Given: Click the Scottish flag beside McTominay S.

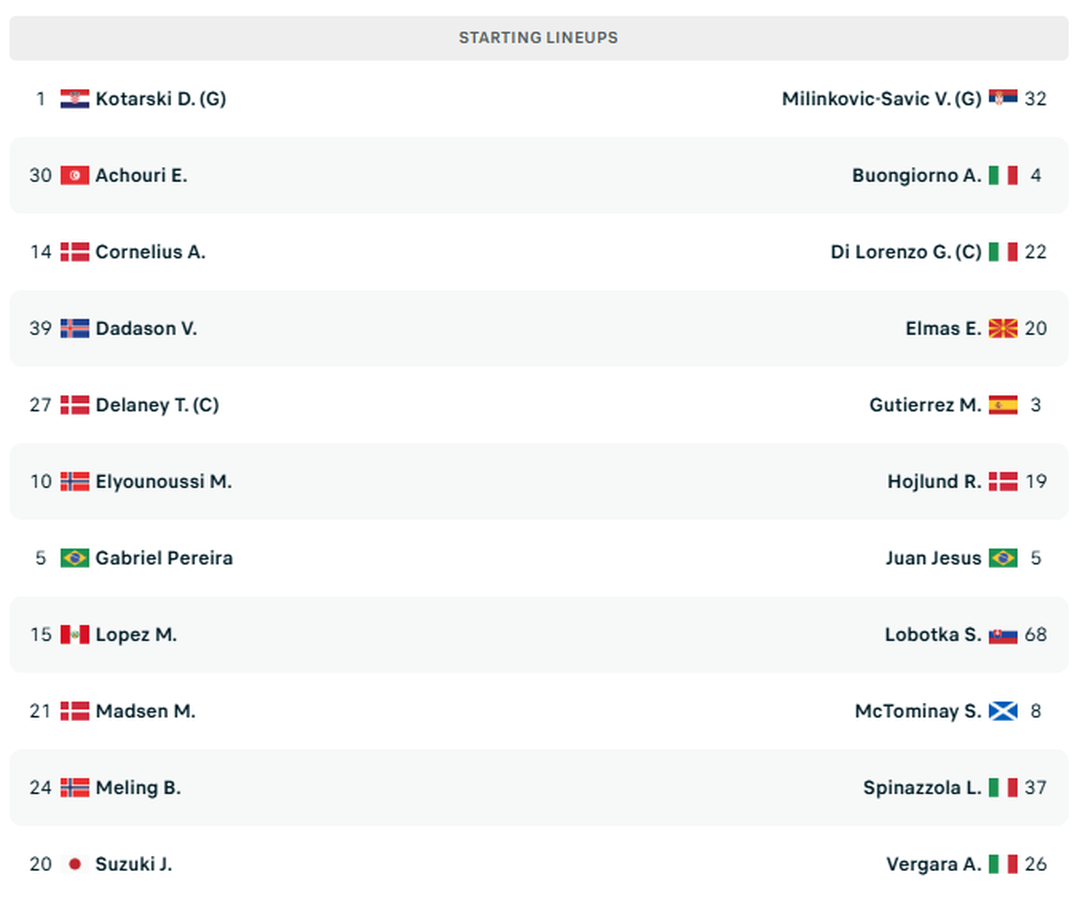Looking at the screenshot, I should 1003,711.
